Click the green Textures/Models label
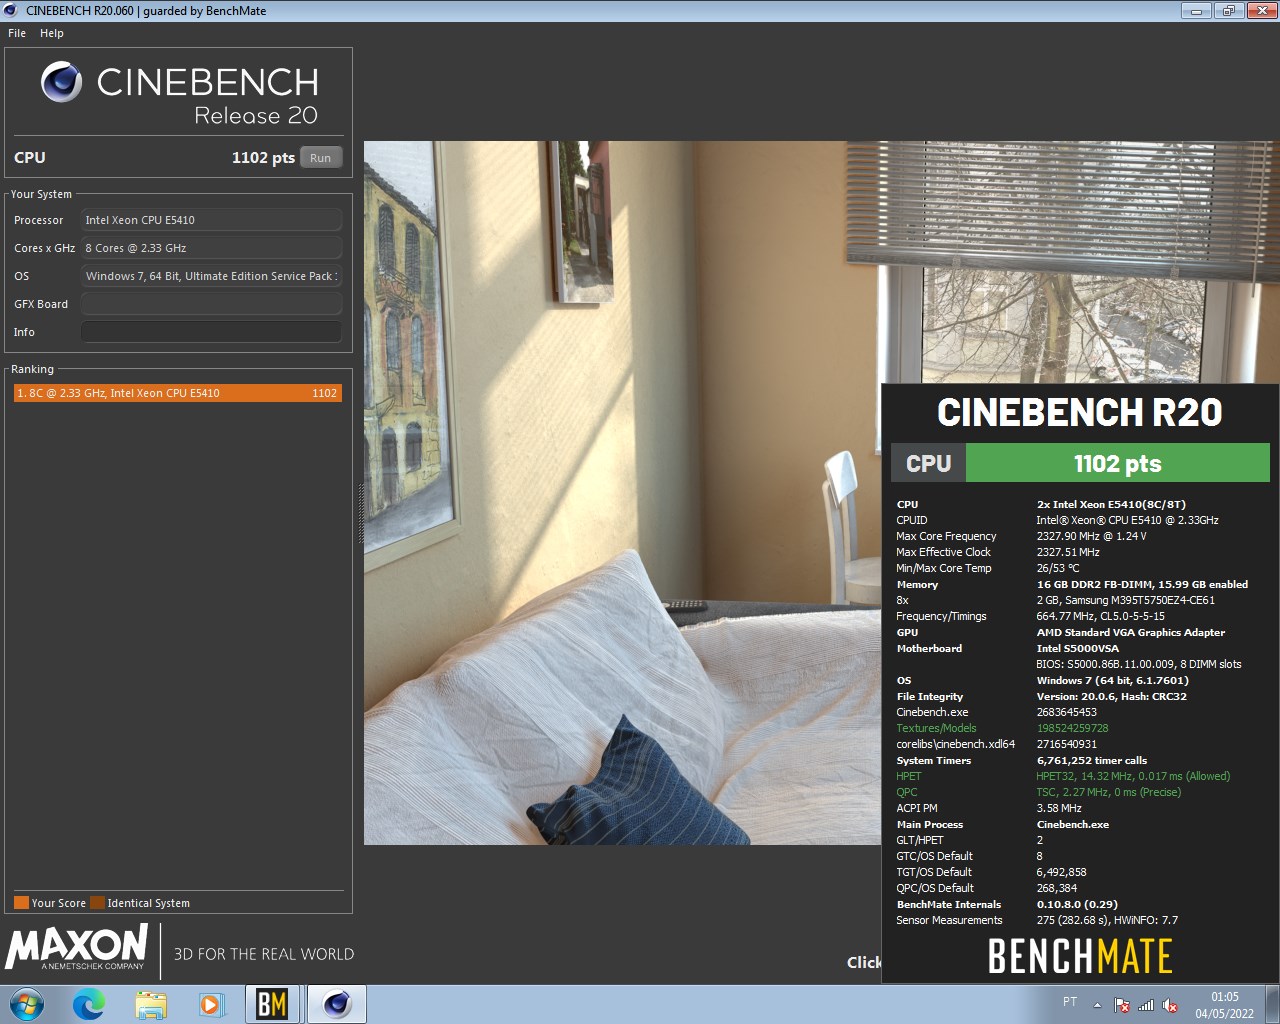The height and width of the screenshot is (1024, 1280). click(x=936, y=728)
